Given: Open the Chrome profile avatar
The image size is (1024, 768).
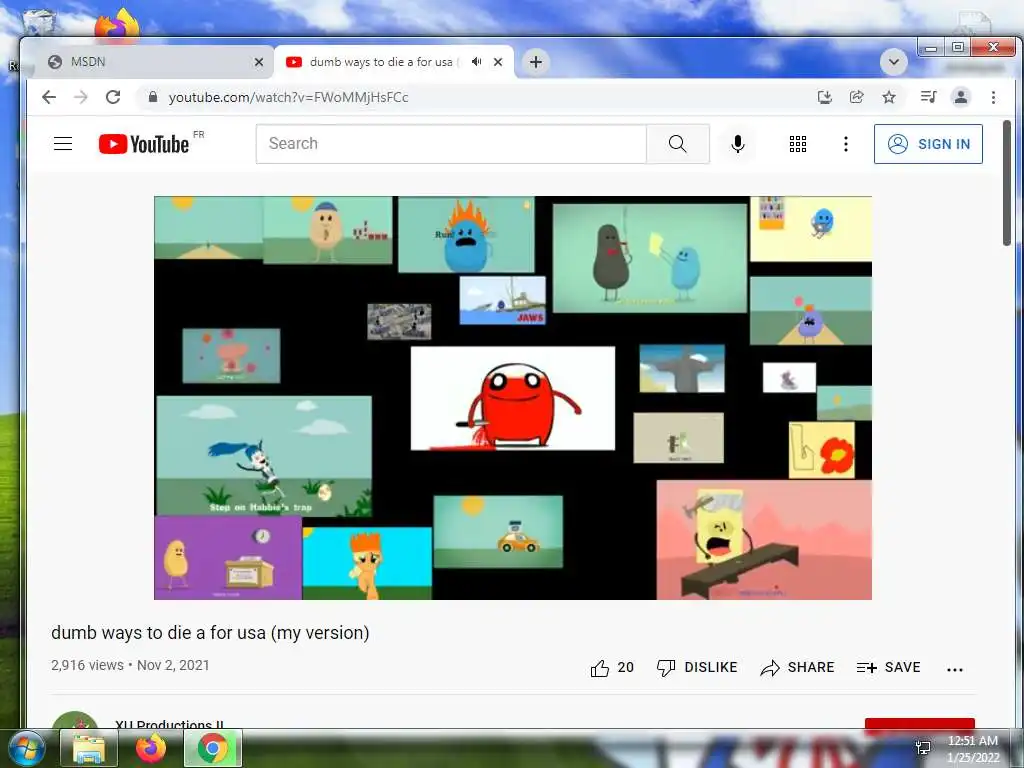Looking at the screenshot, I should click(961, 97).
